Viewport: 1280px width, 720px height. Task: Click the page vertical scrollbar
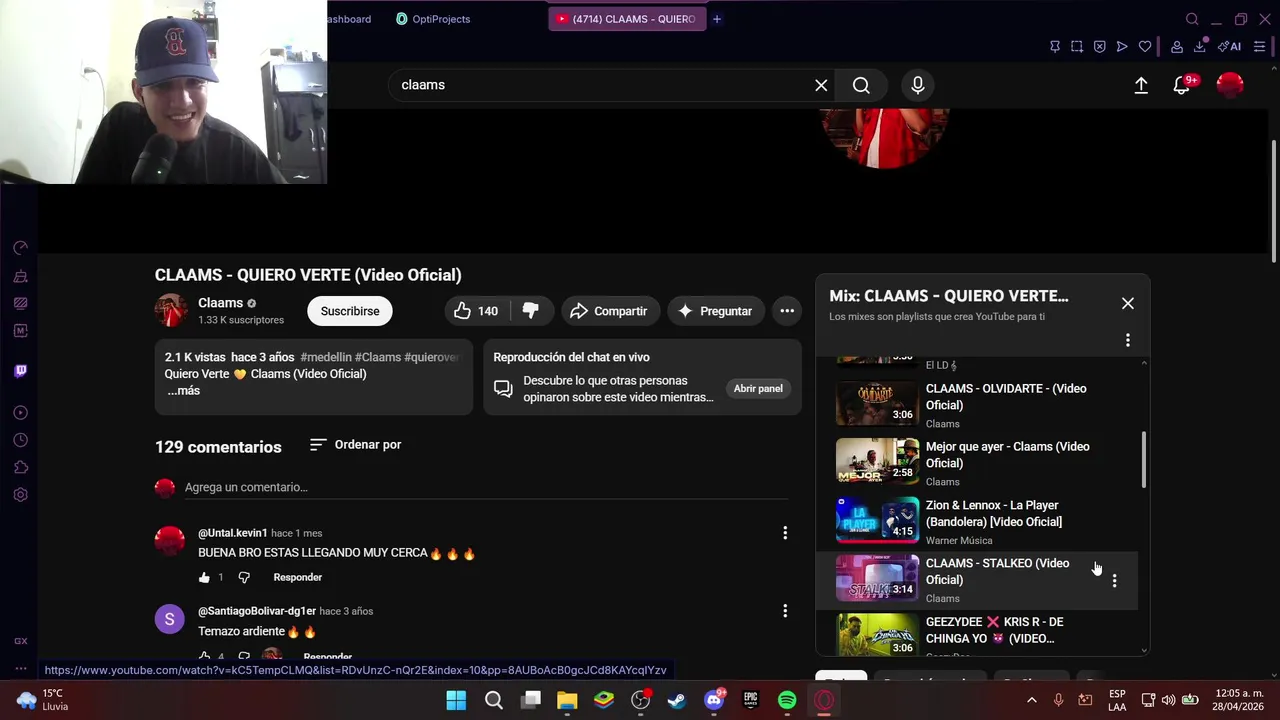tap(1273, 200)
